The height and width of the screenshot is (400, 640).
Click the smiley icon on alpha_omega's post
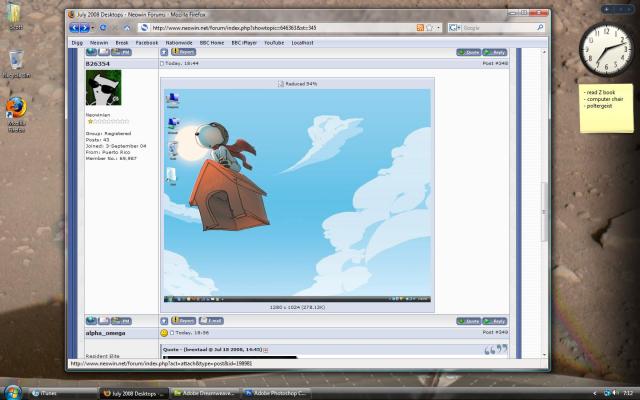(x=164, y=333)
